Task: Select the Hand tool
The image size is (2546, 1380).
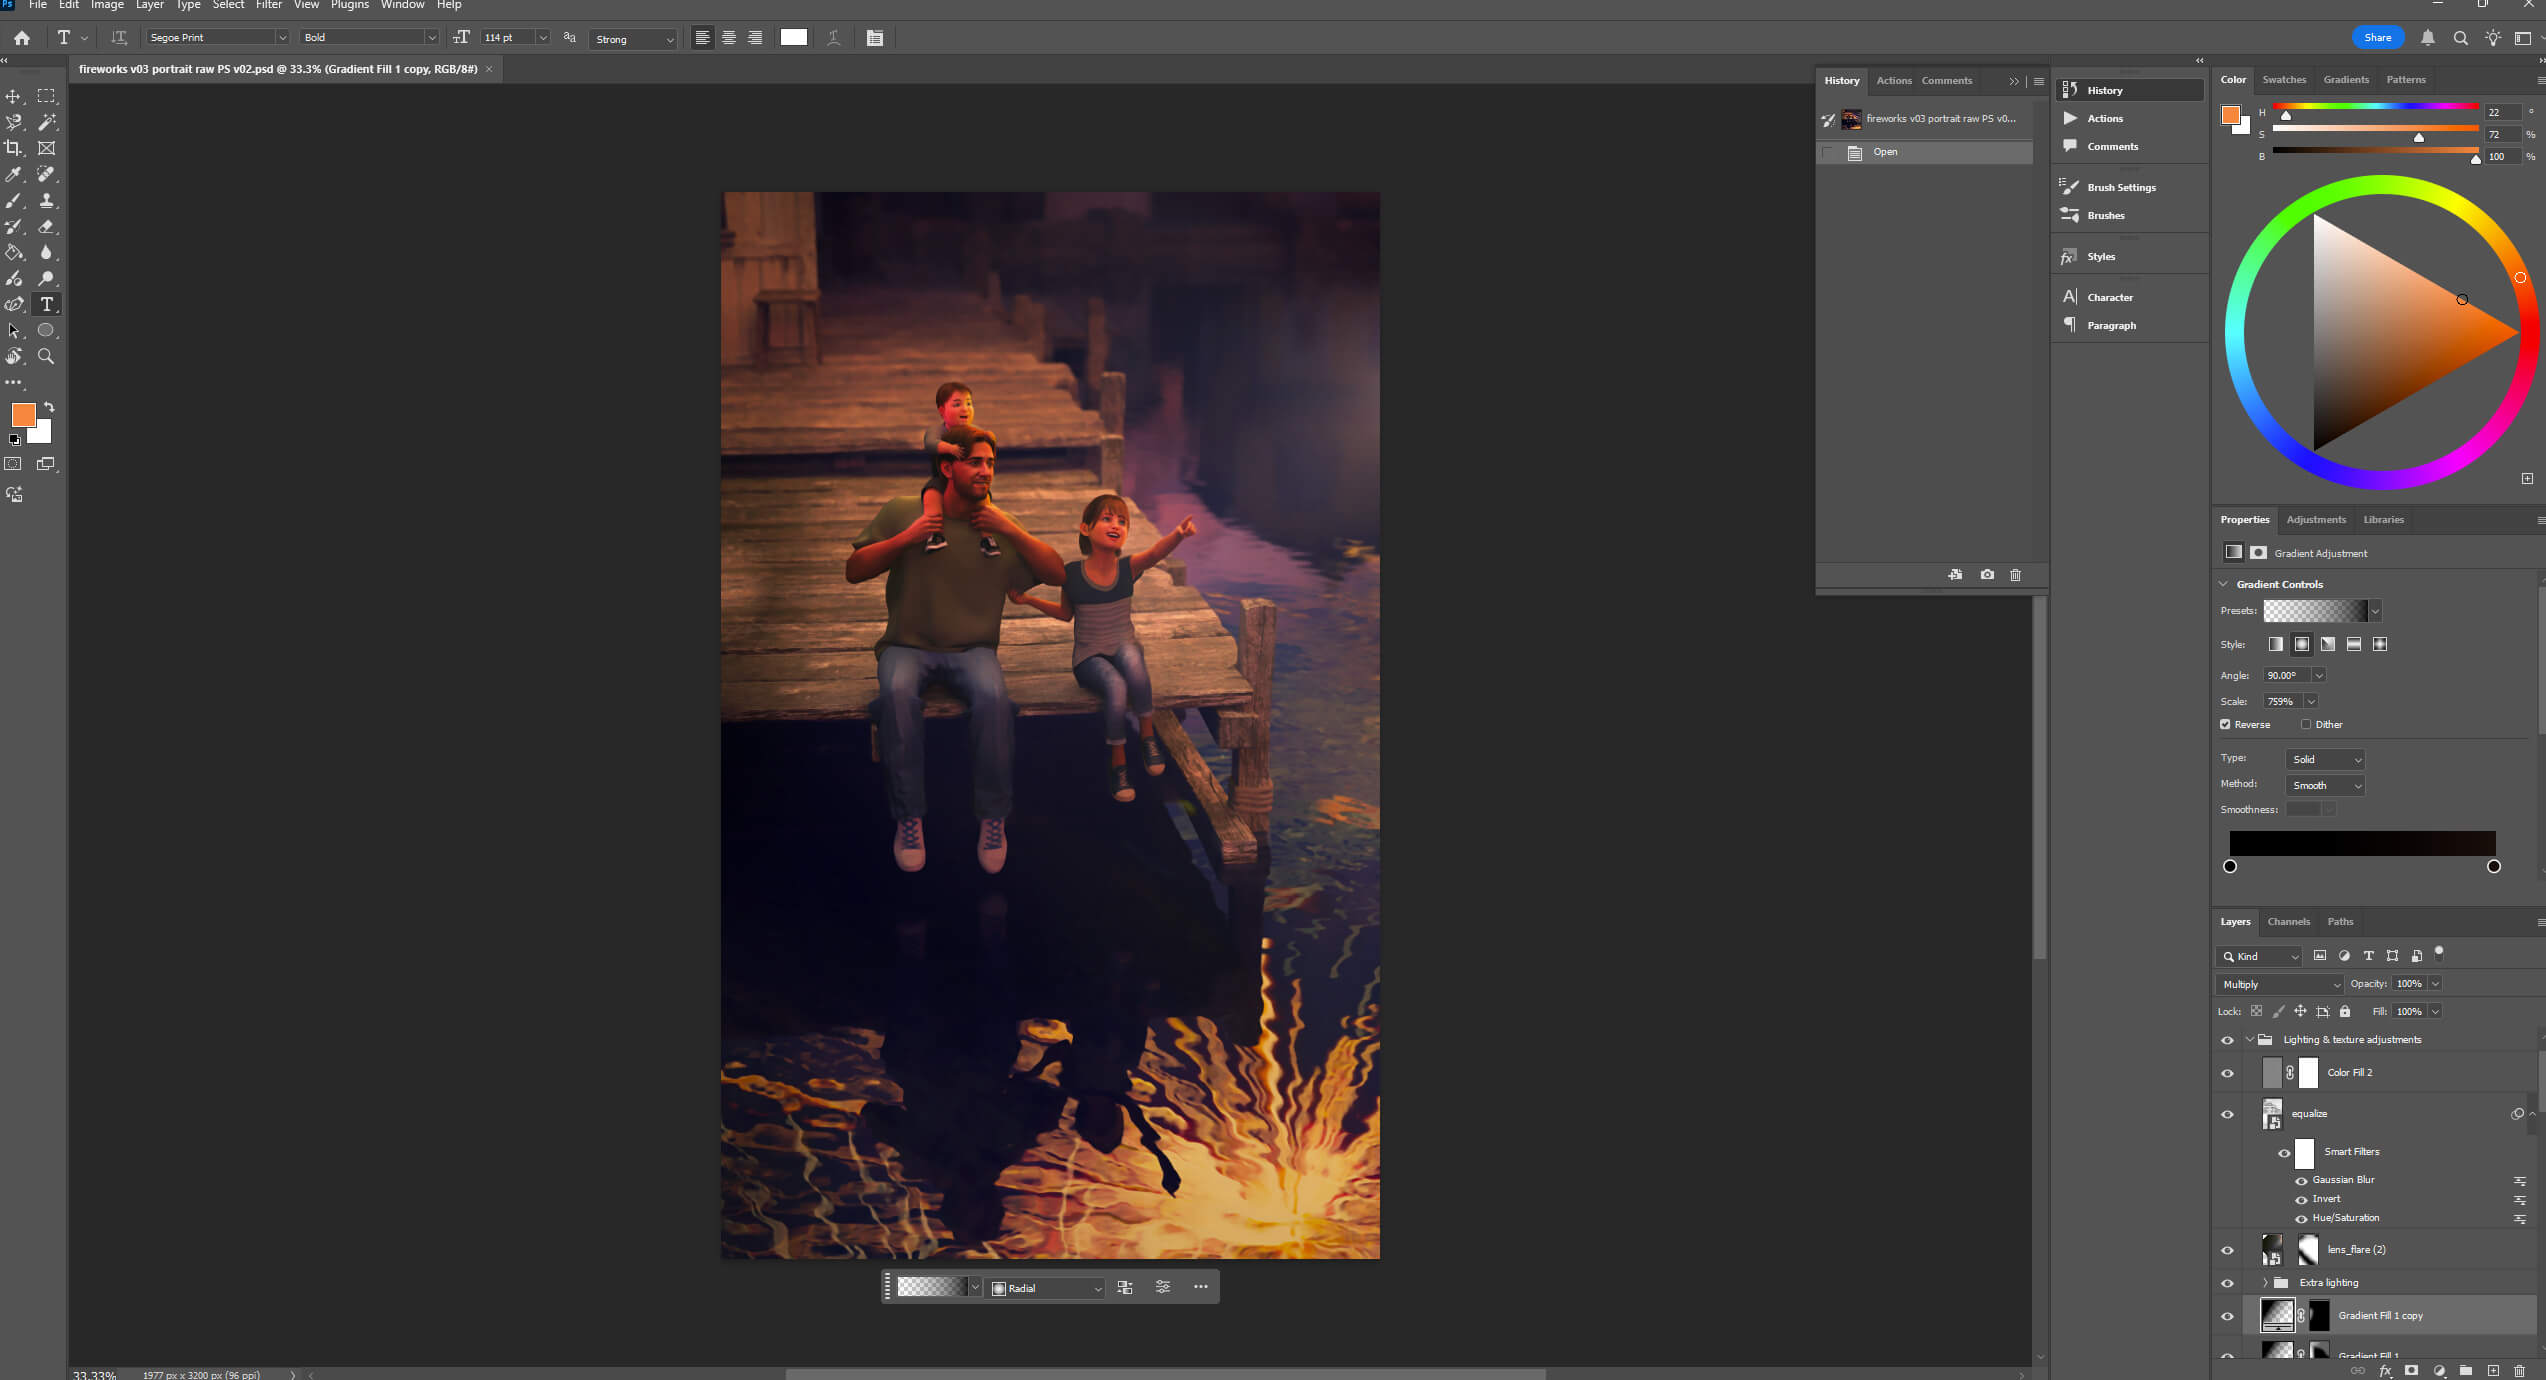Action: point(14,356)
